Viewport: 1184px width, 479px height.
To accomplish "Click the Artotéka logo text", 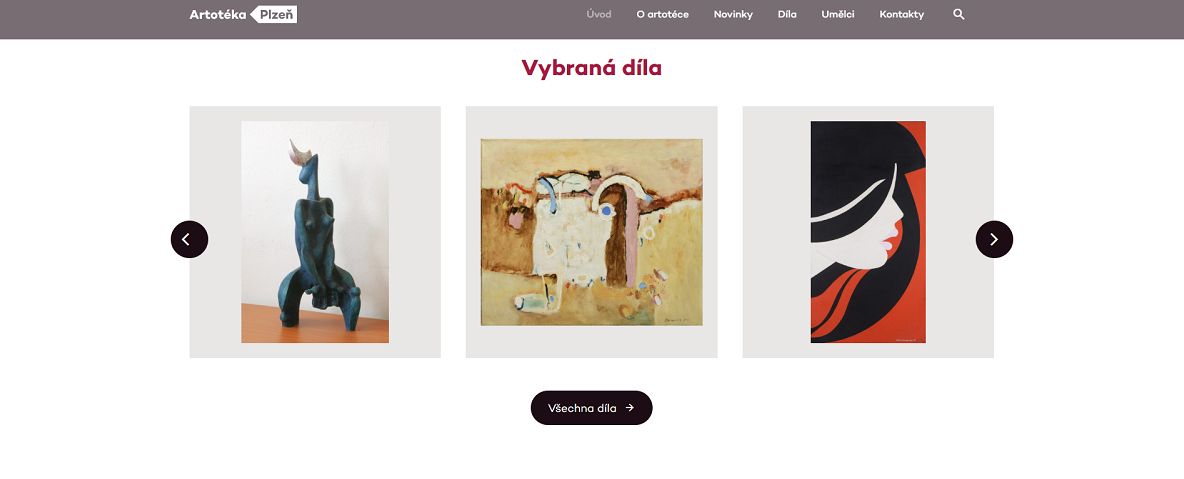I will click(x=217, y=14).
